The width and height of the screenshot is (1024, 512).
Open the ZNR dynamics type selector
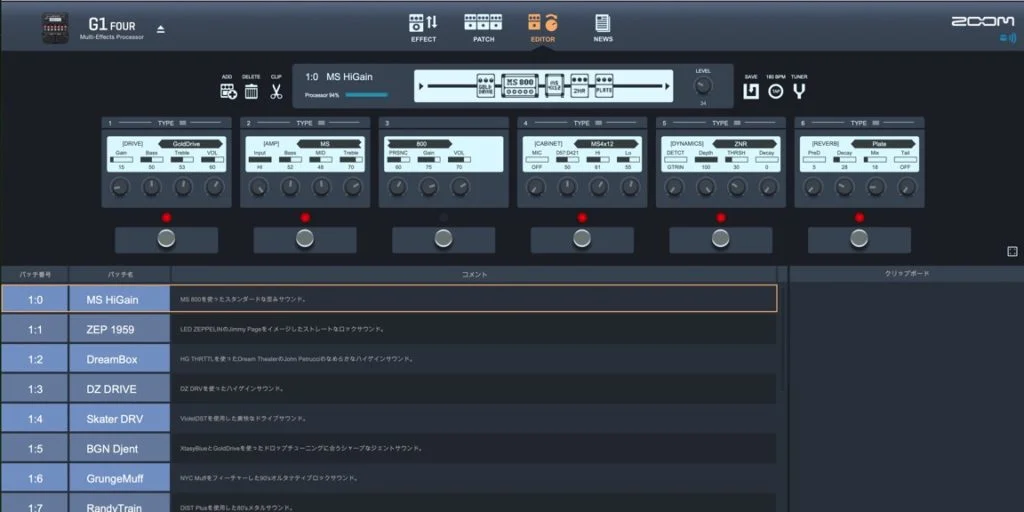point(743,144)
